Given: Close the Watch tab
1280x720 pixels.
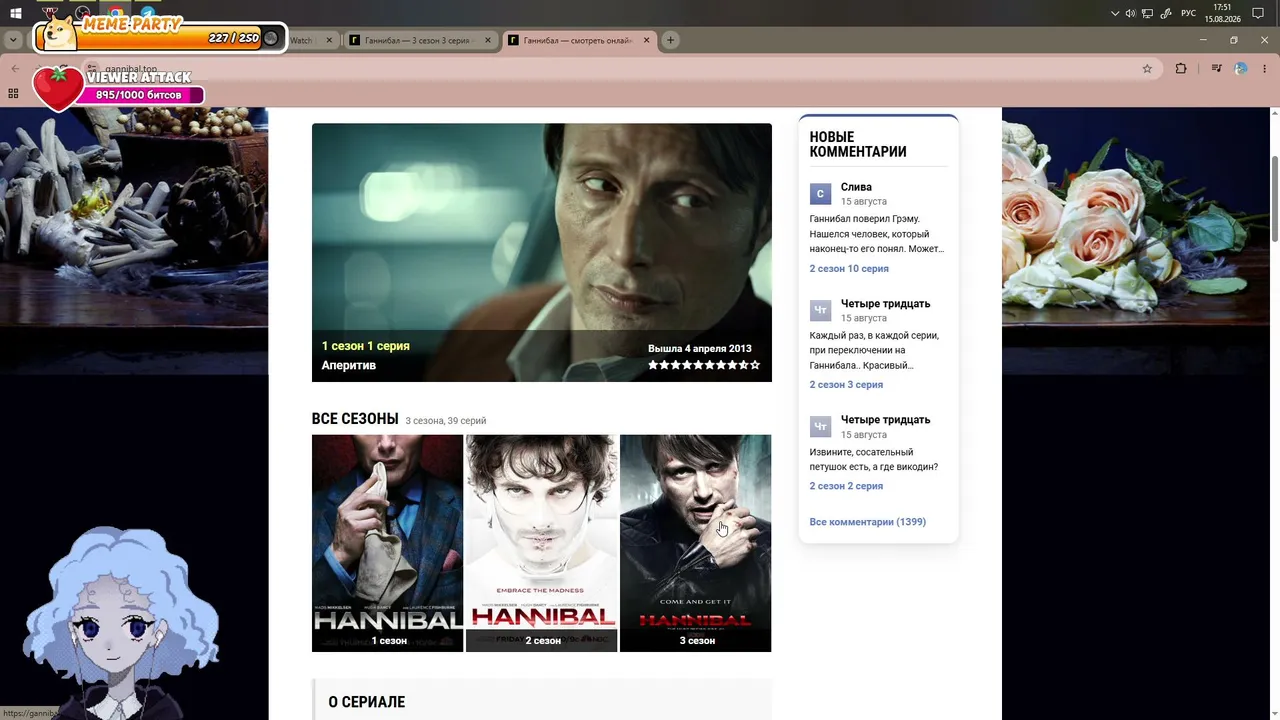Looking at the screenshot, I should coord(327,40).
